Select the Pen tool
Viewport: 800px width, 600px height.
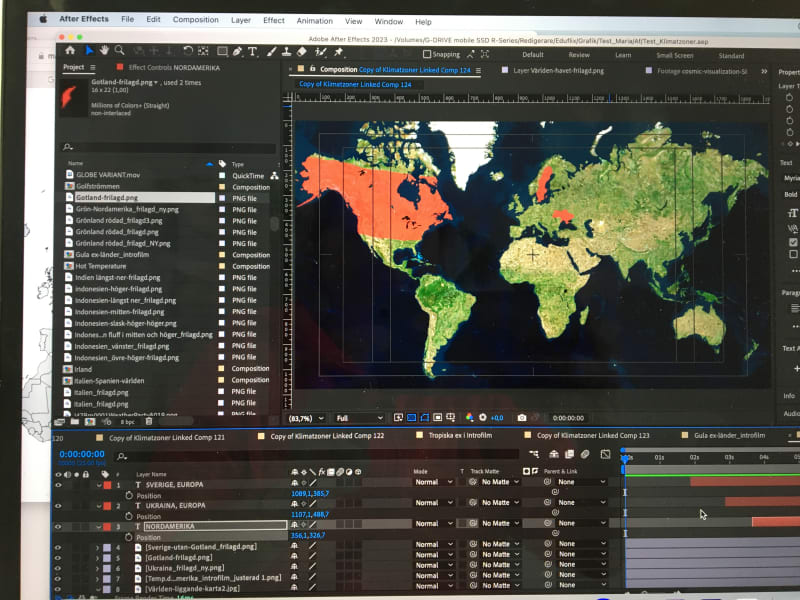(x=236, y=51)
